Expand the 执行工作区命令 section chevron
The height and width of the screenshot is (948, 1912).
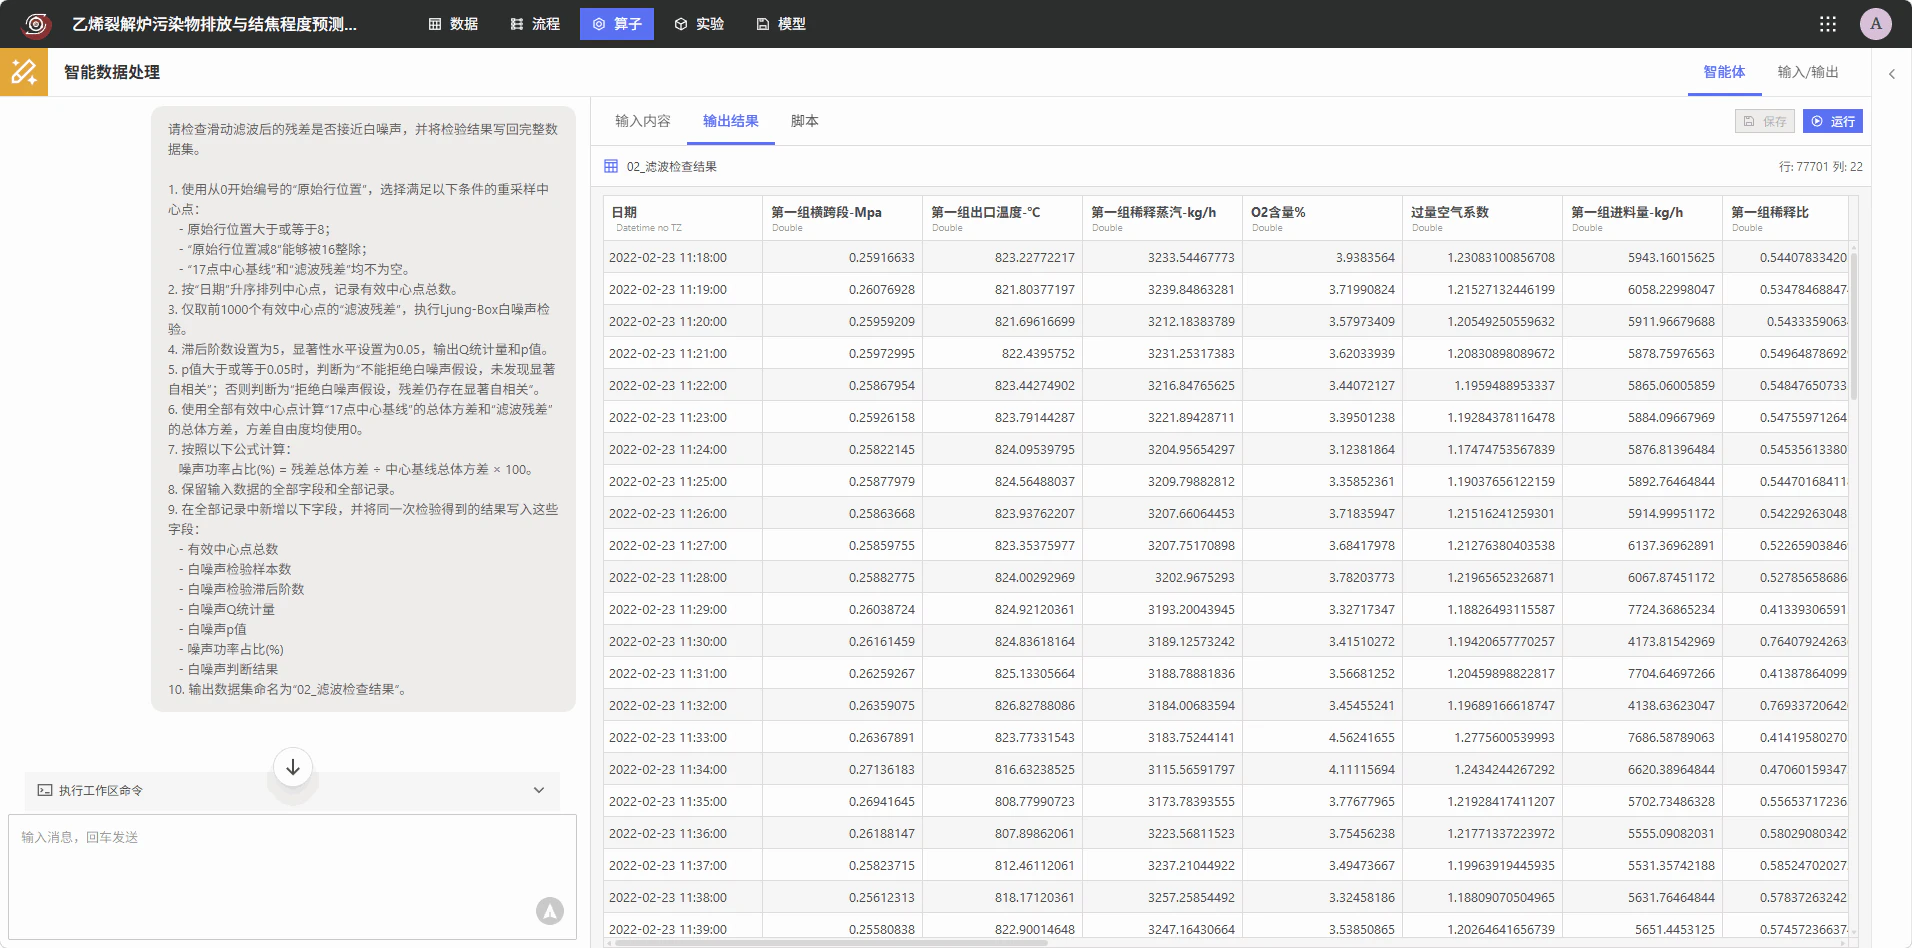[x=539, y=790]
